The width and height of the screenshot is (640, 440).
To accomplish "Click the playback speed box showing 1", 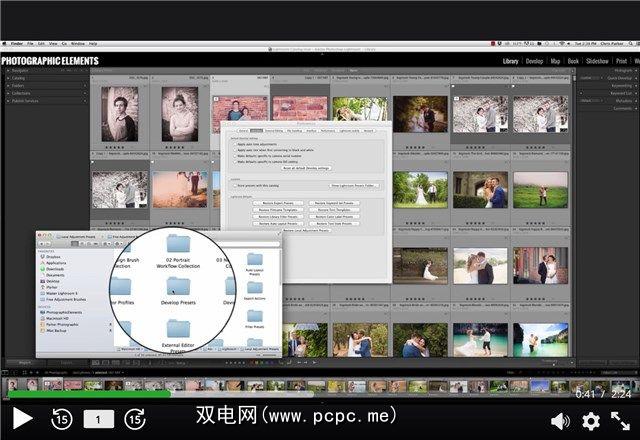I will pyautogui.click(x=98, y=419).
